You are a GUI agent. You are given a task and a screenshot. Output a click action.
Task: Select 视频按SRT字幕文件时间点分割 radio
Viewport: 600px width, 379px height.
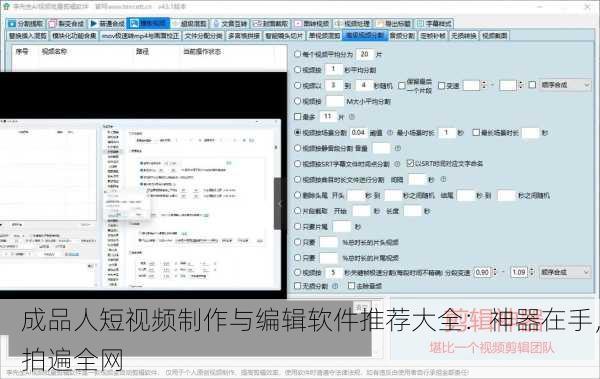(x=297, y=164)
